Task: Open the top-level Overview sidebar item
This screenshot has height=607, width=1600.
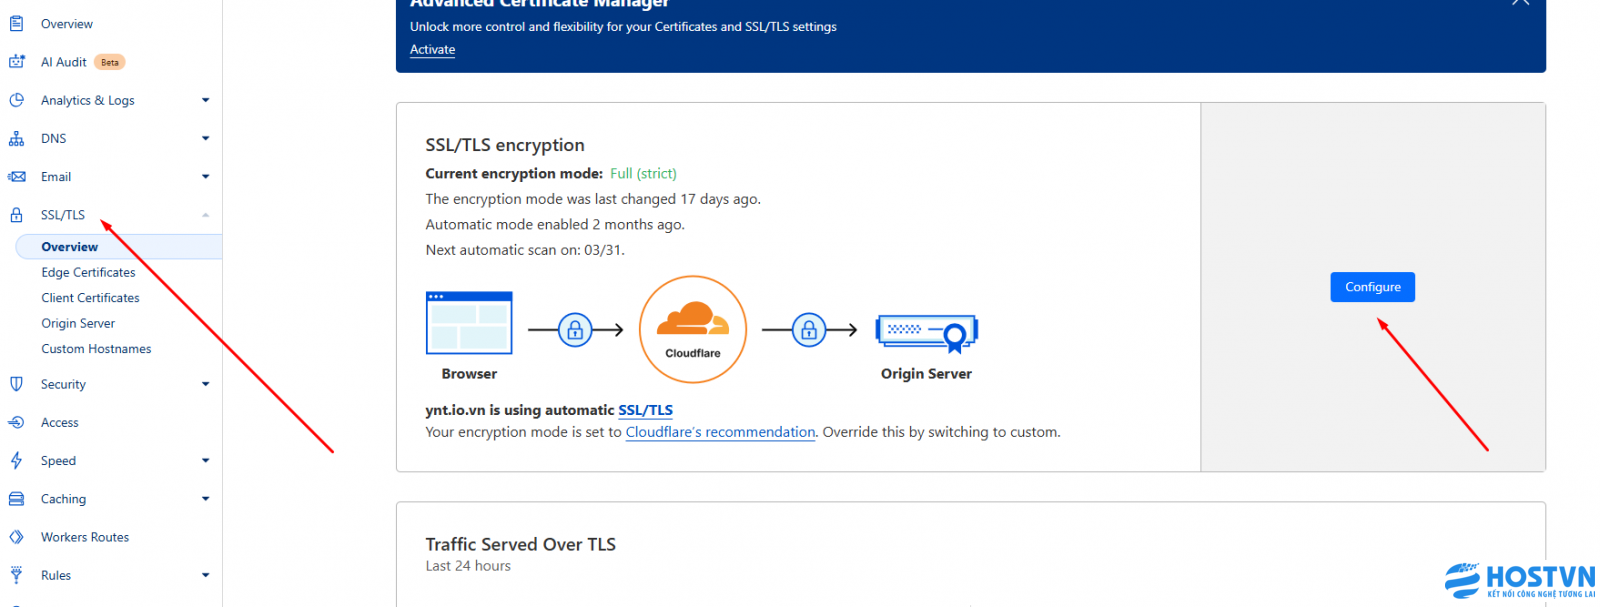Action: (x=67, y=24)
